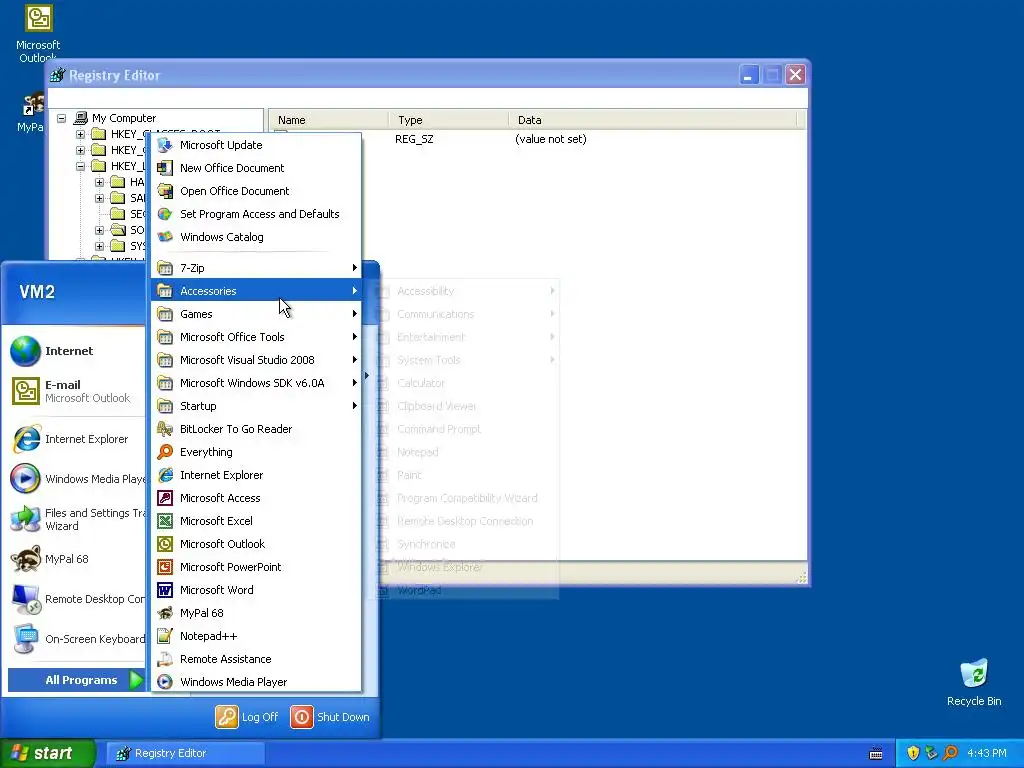This screenshot has height=768, width=1024.
Task: Open Windows Catalog entry
Action: (257, 237)
